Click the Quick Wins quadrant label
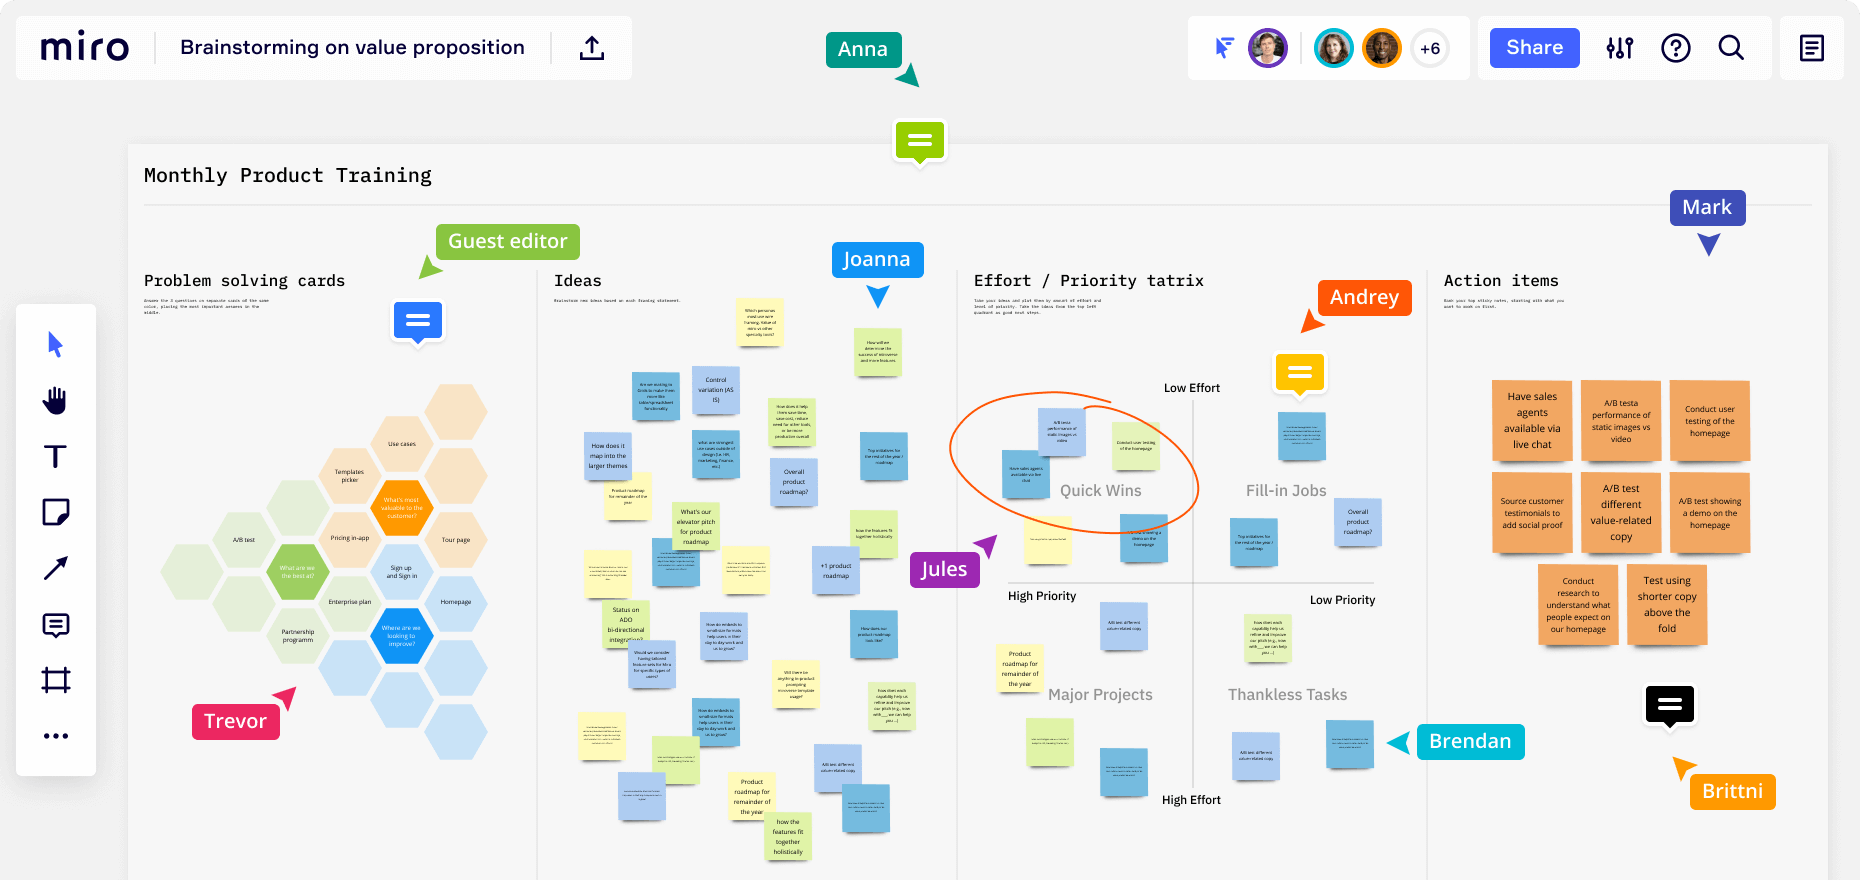The width and height of the screenshot is (1860, 880). click(1100, 491)
